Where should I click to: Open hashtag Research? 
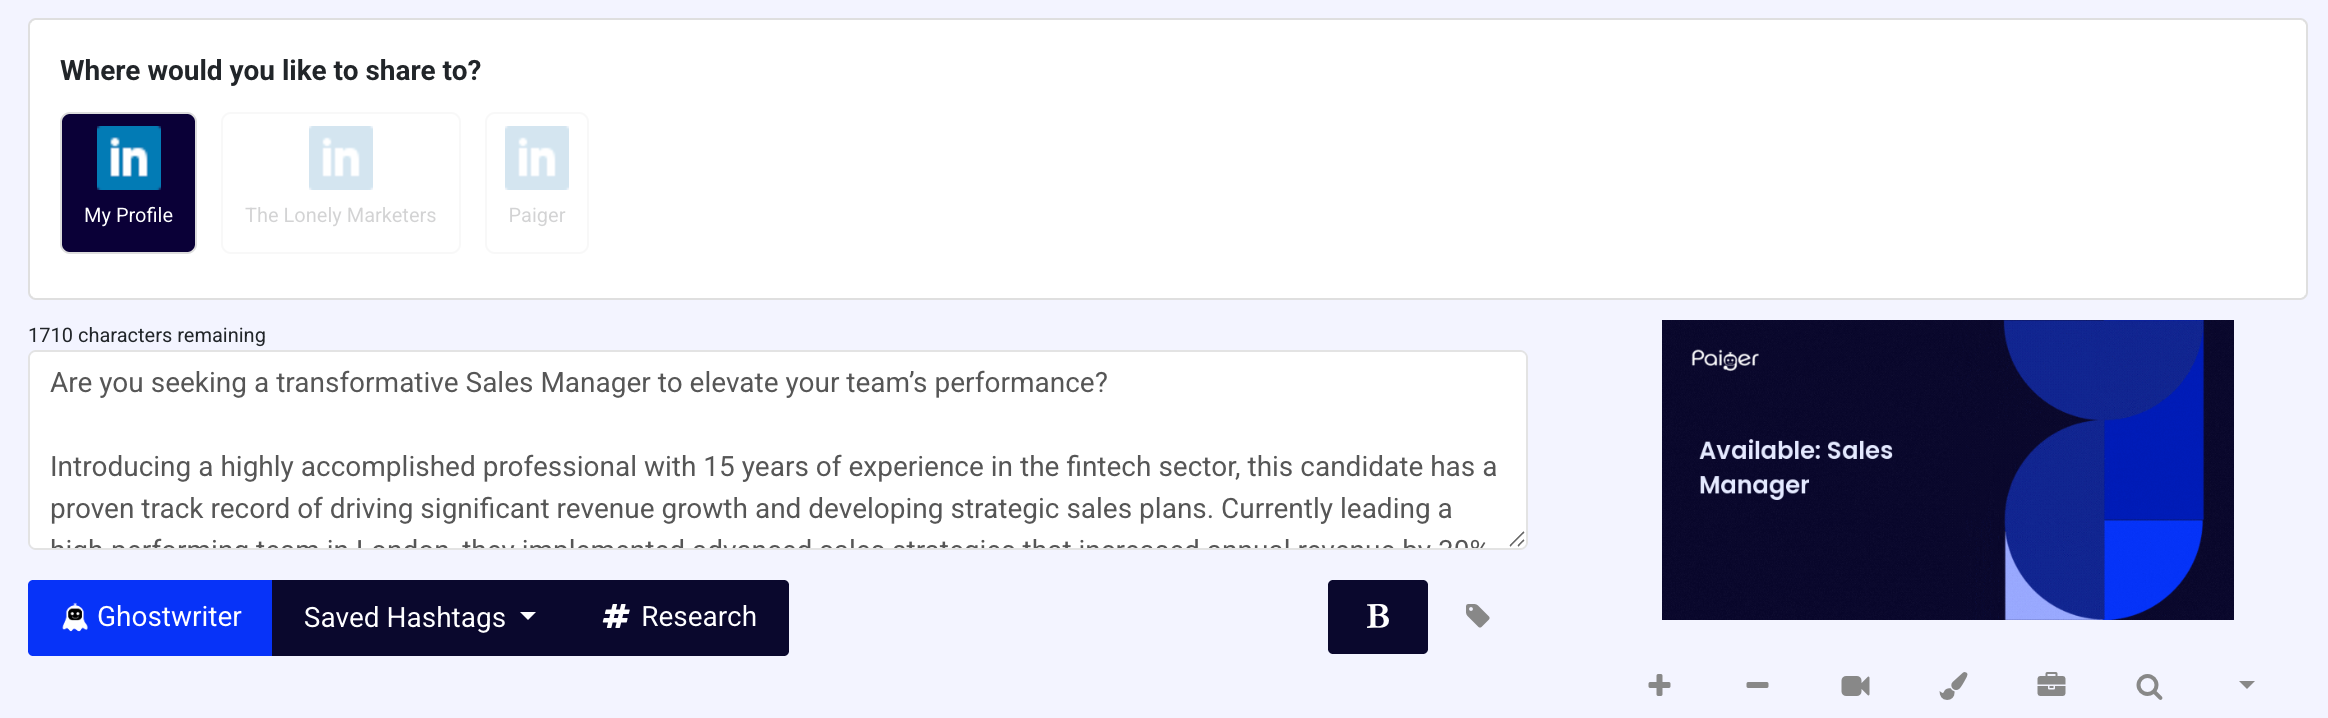(x=680, y=618)
